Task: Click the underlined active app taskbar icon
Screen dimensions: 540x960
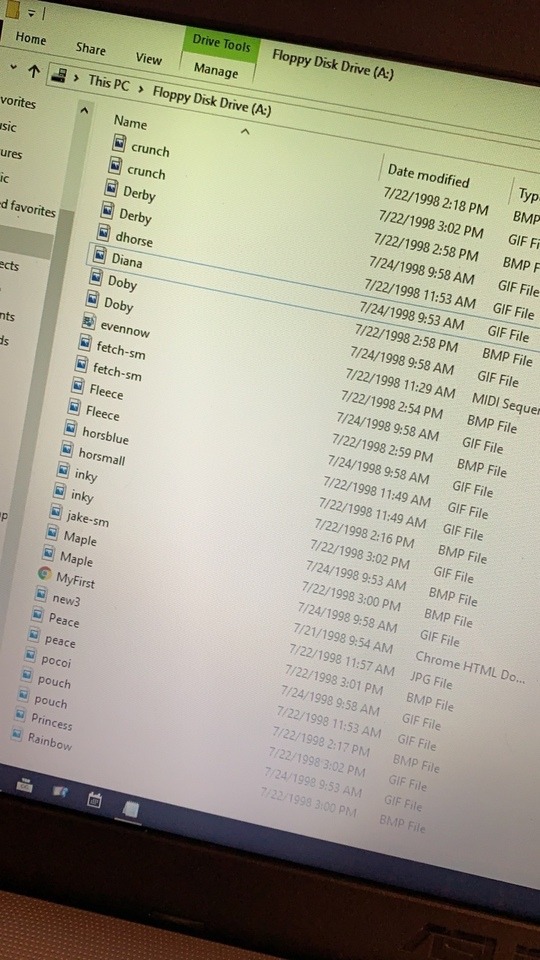Action: pyautogui.click(x=130, y=811)
